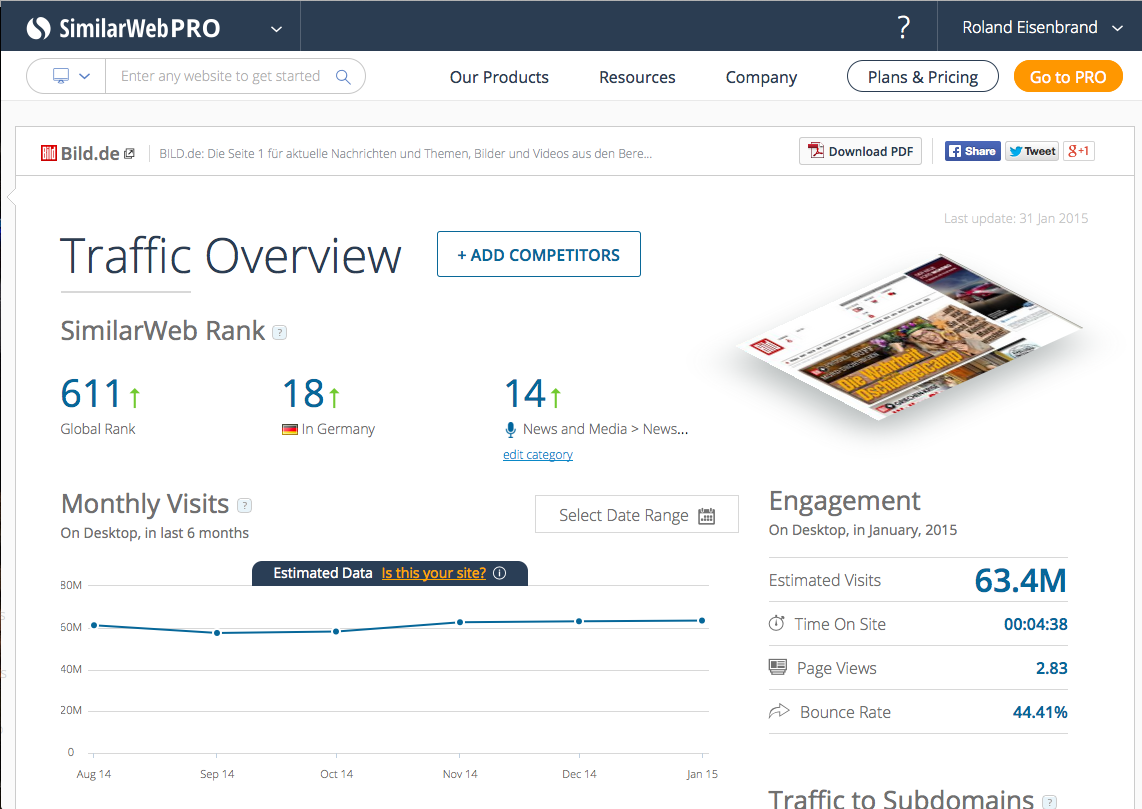The height and width of the screenshot is (809, 1142).
Task: Open the Our Products menu
Action: [499, 77]
